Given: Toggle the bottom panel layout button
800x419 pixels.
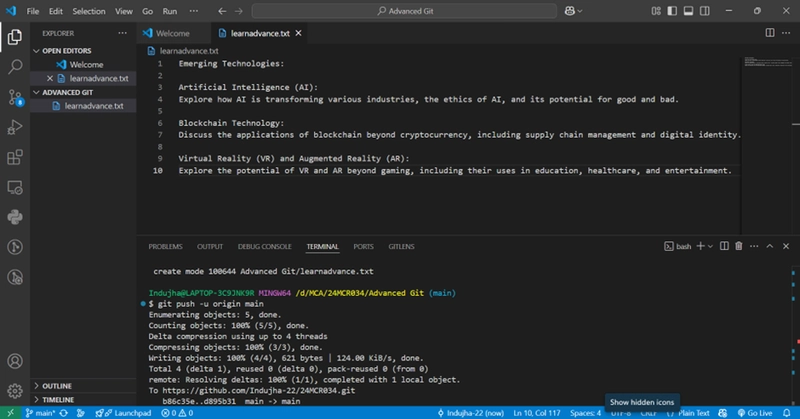Looking at the screenshot, I should pyautogui.click(x=689, y=11).
